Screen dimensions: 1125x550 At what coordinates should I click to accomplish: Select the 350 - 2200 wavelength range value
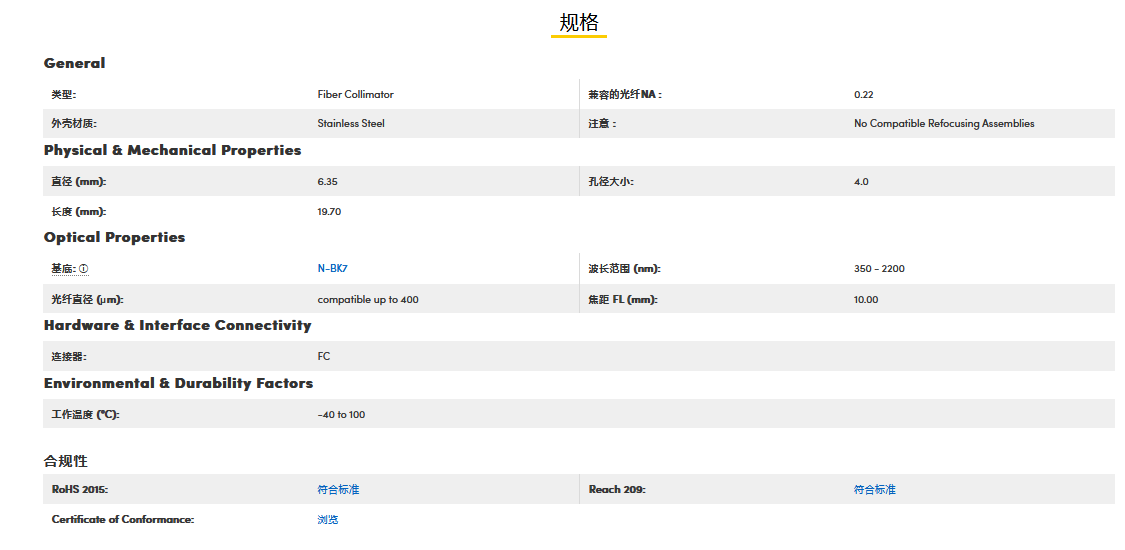[x=879, y=269]
